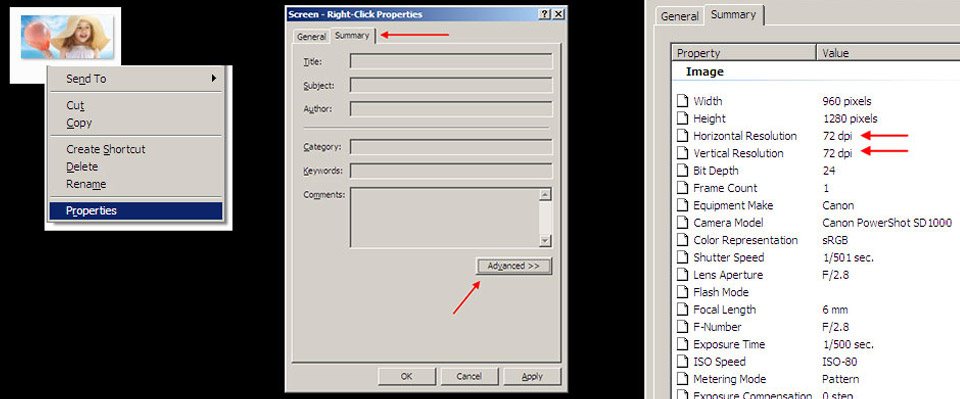
Task: Click the girl with balloon thumbnail
Action: point(67,37)
